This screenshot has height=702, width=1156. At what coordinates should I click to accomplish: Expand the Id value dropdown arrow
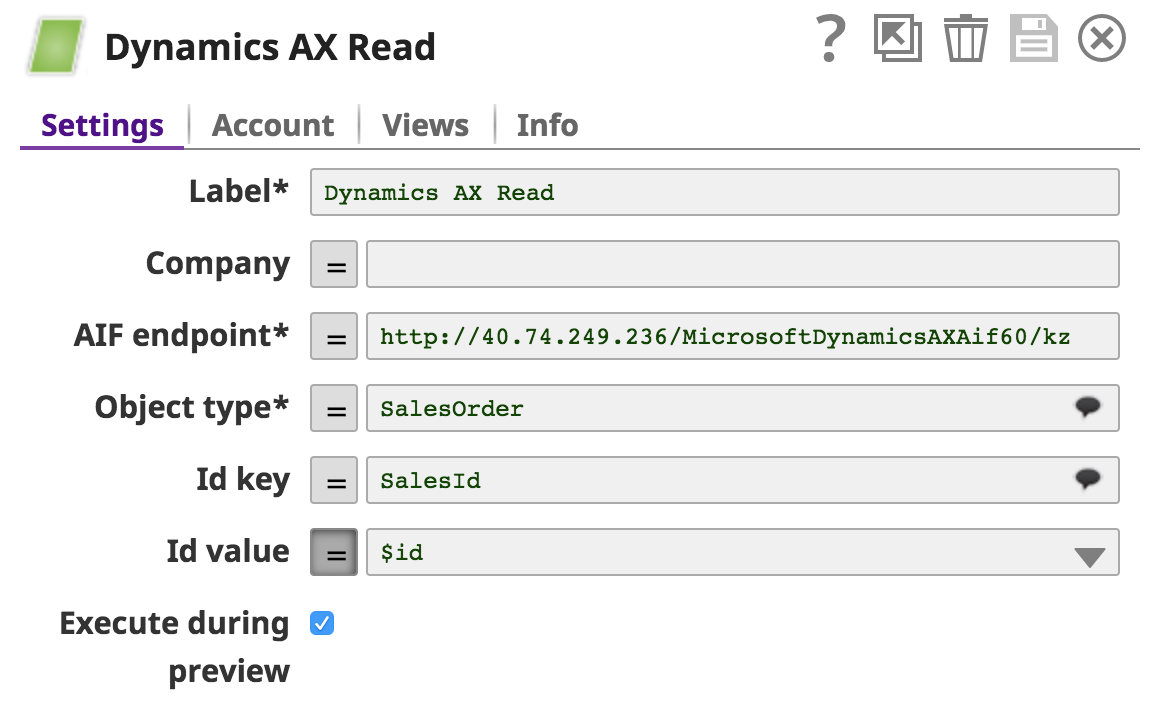[x=1090, y=557]
